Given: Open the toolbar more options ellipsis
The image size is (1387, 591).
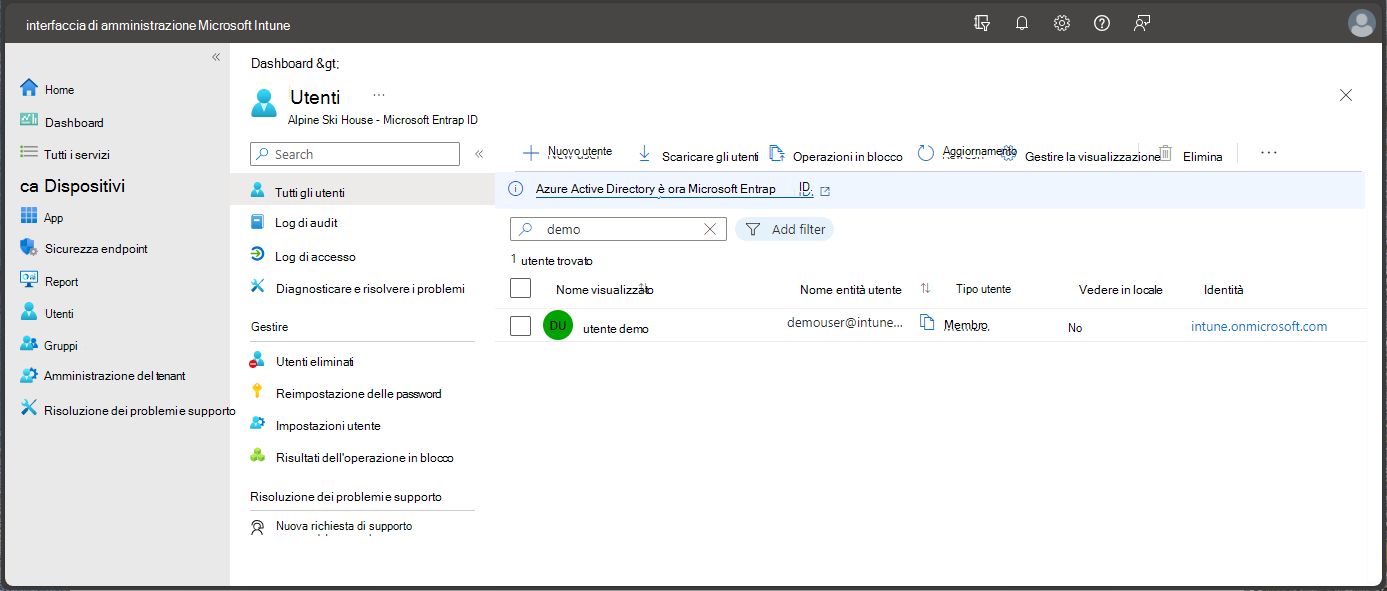Looking at the screenshot, I should [1268, 153].
